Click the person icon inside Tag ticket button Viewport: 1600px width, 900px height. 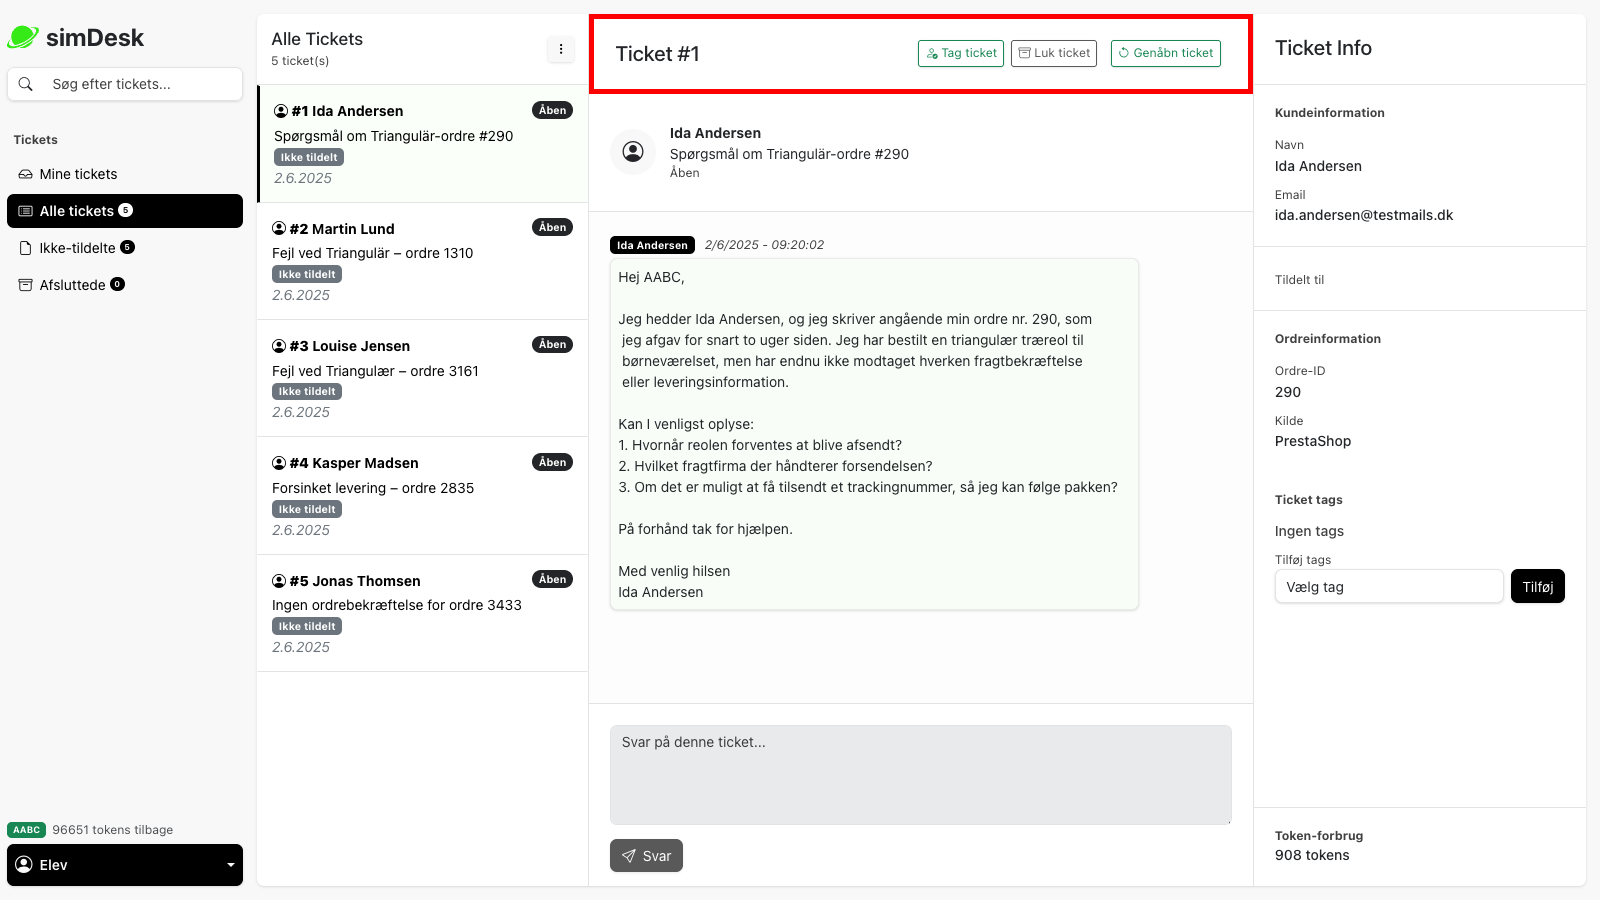[x=930, y=53]
